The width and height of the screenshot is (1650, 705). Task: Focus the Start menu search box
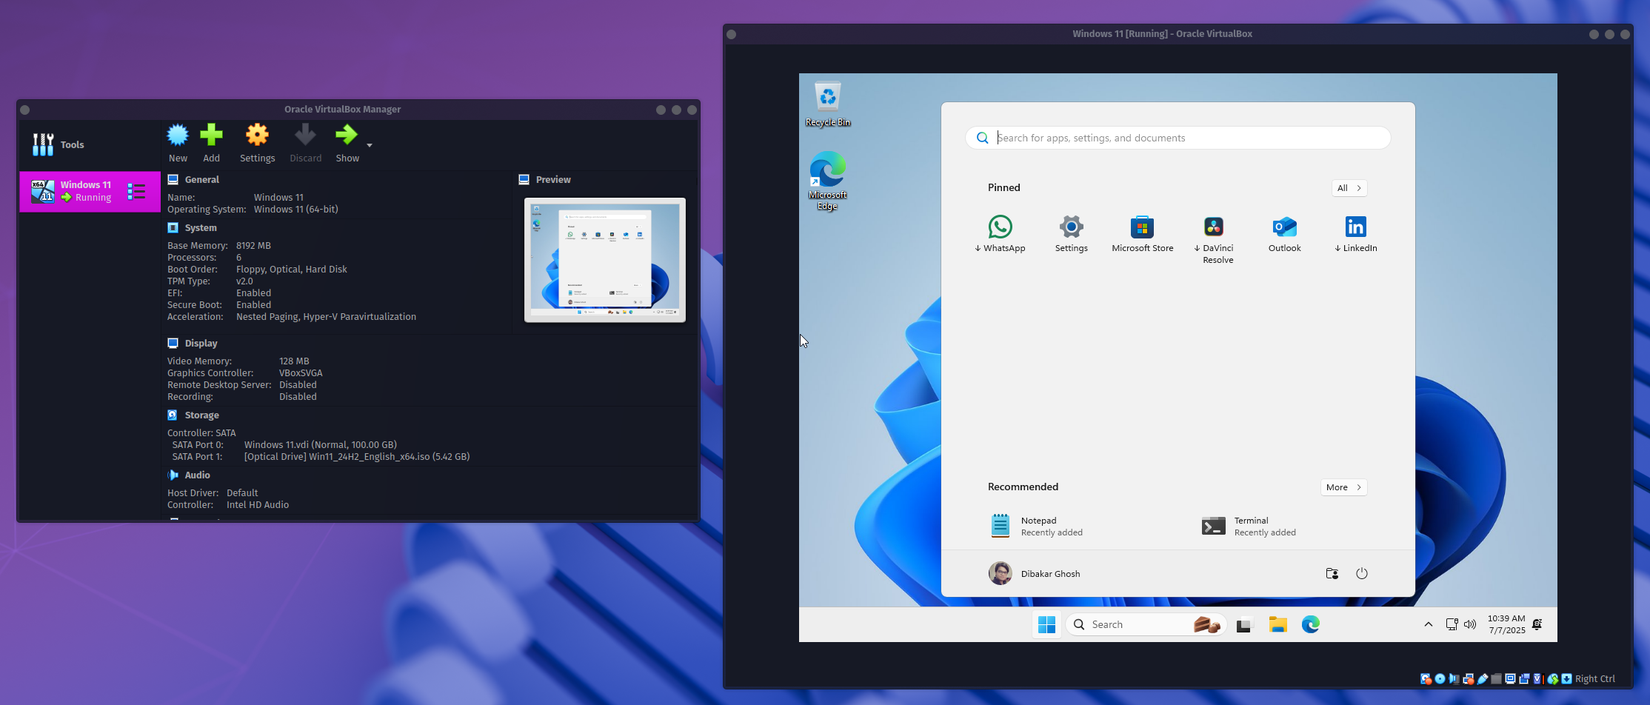click(x=1178, y=138)
